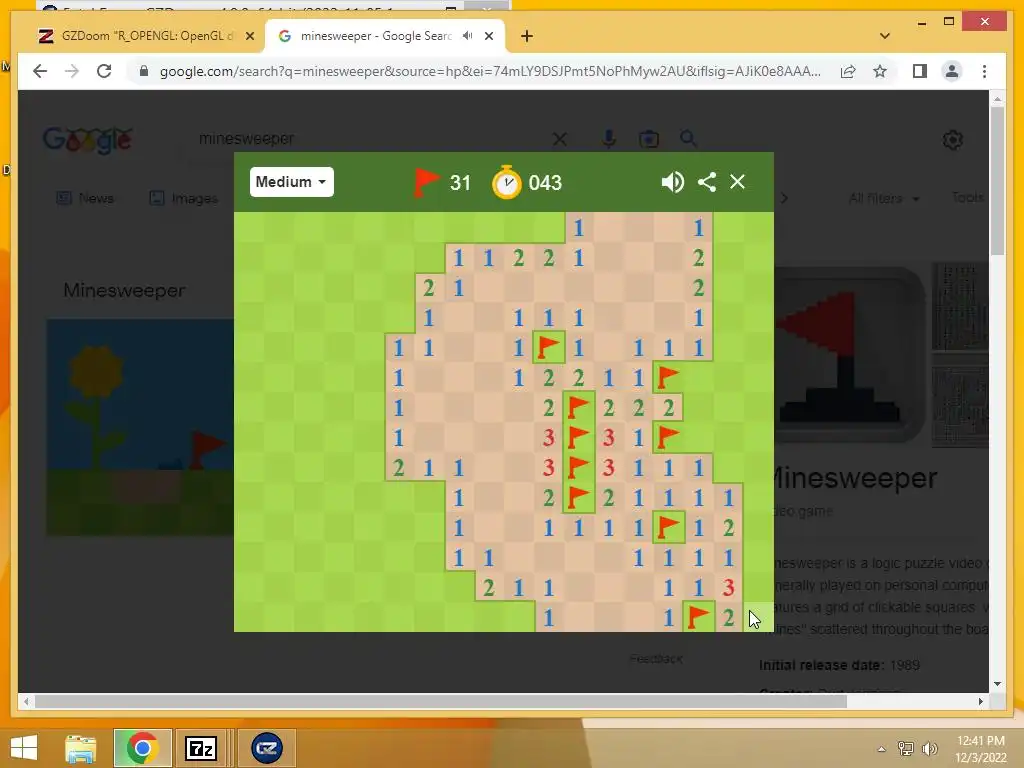Click the system volume tray icon
Image resolution: width=1024 pixels, height=768 pixels.
pyautogui.click(x=929, y=749)
